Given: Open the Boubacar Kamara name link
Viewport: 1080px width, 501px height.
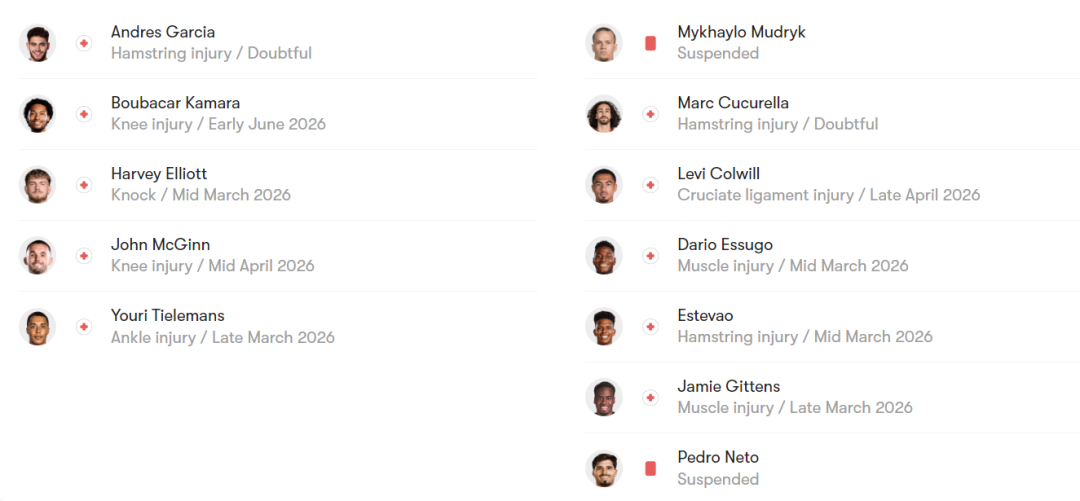Looking at the screenshot, I should tap(175, 103).
